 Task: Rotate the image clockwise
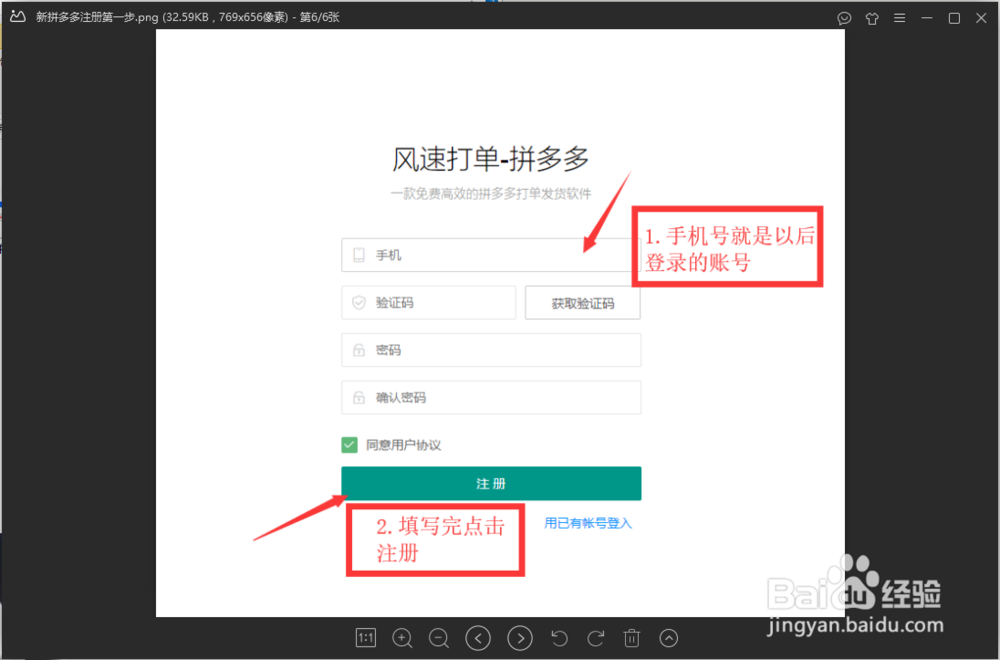tap(596, 638)
